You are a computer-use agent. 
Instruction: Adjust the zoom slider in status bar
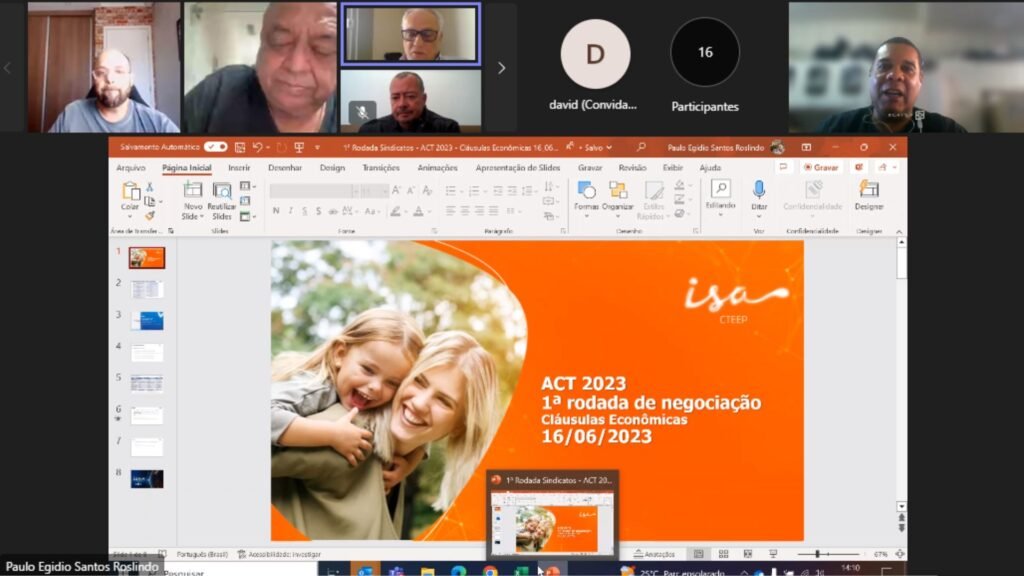click(818, 554)
